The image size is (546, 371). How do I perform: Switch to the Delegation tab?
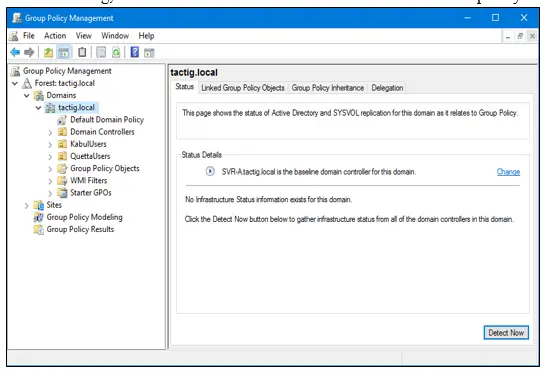[x=387, y=88]
